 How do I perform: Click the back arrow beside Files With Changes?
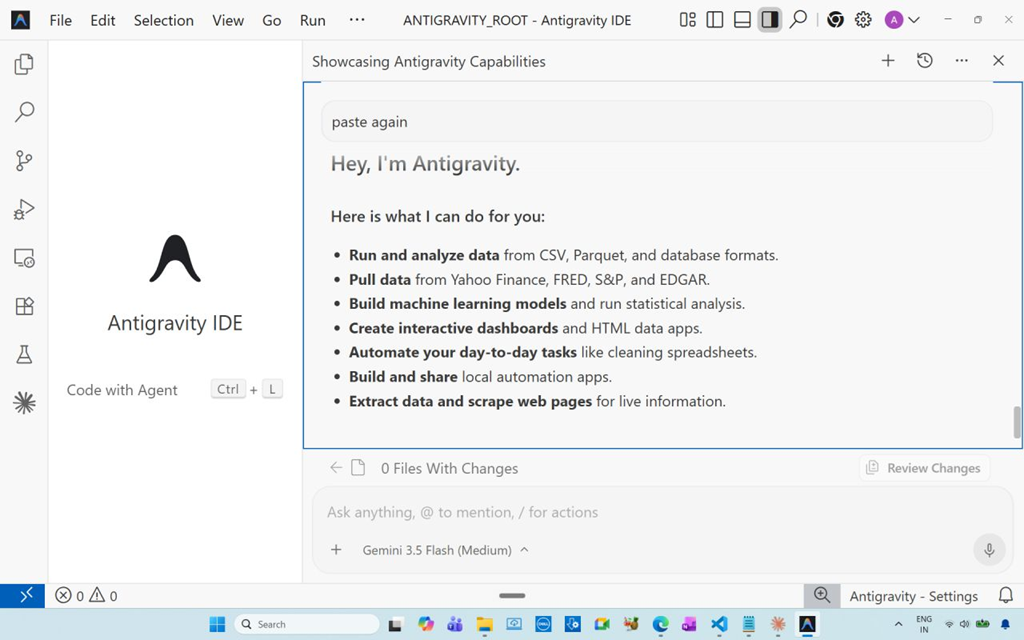click(336, 468)
